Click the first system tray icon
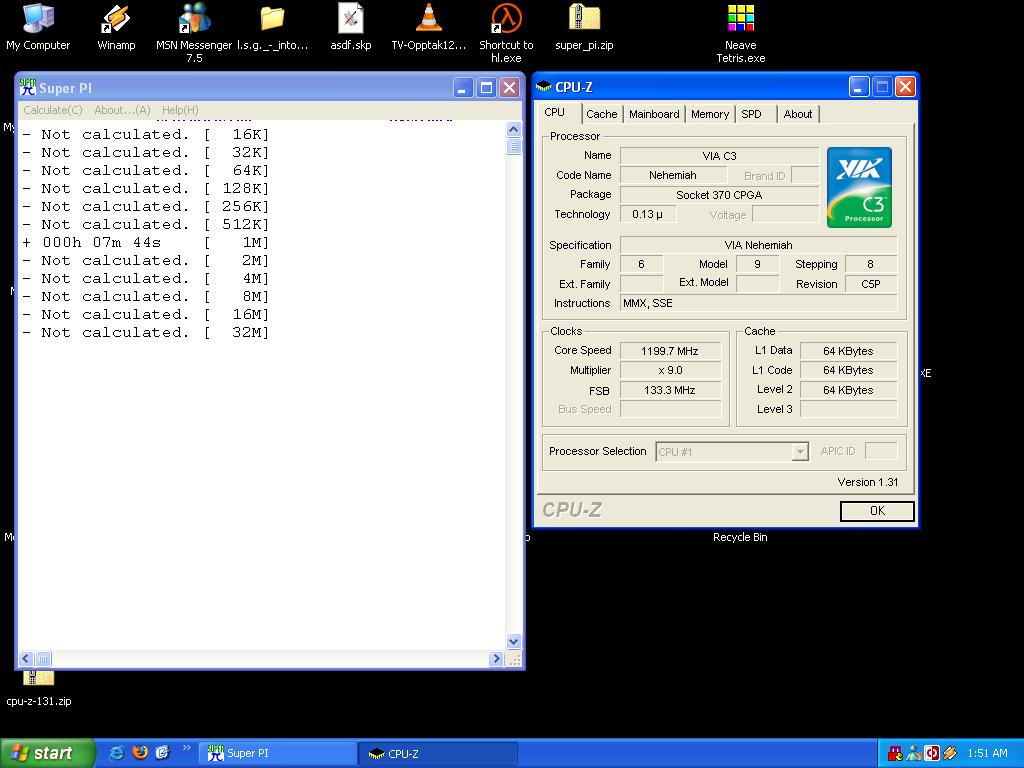This screenshot has width=1024, height=768. tap(895, 753)
